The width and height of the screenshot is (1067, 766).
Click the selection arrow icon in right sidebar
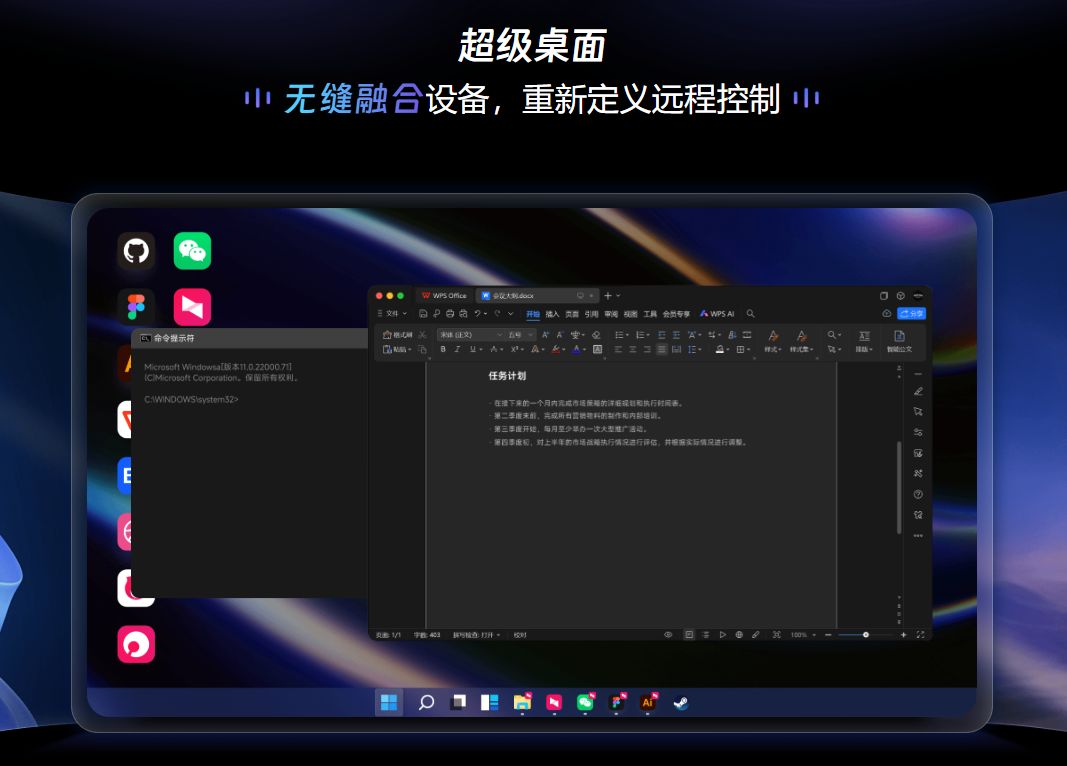click(918, 412)
